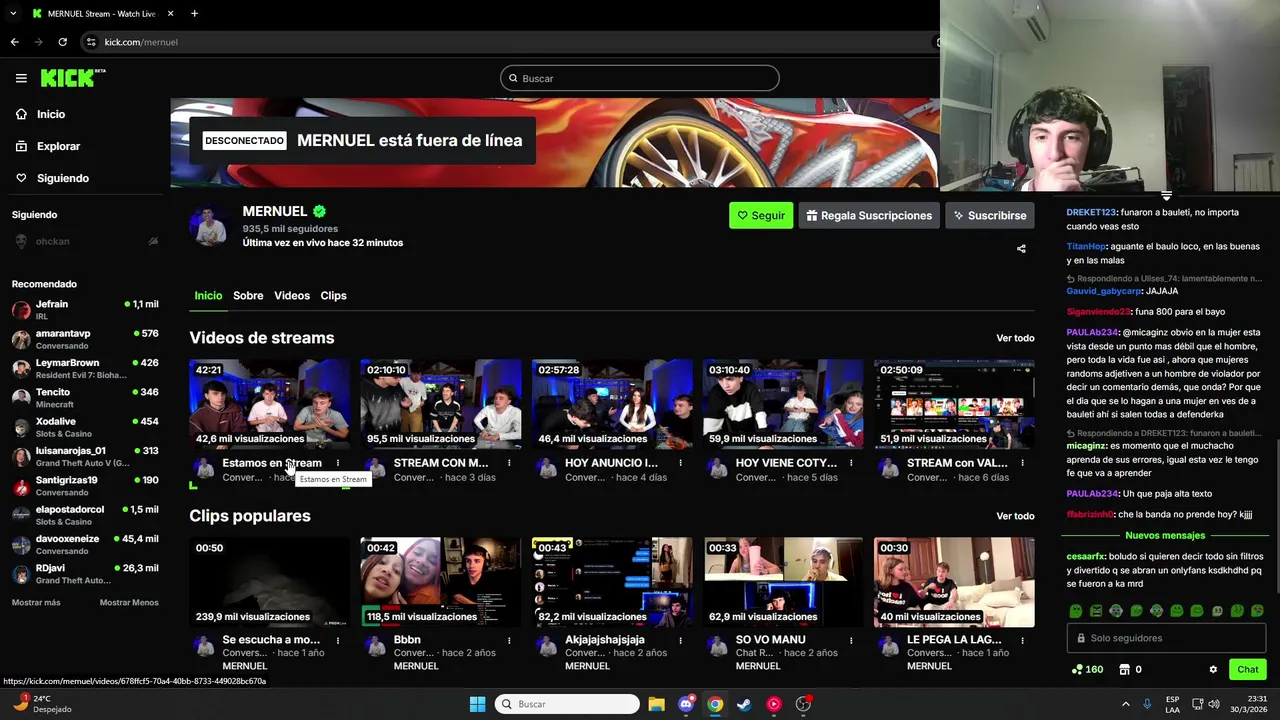Open the hamburger menu beside the Kick logo

pyautogui.click(x=21, y=78)
